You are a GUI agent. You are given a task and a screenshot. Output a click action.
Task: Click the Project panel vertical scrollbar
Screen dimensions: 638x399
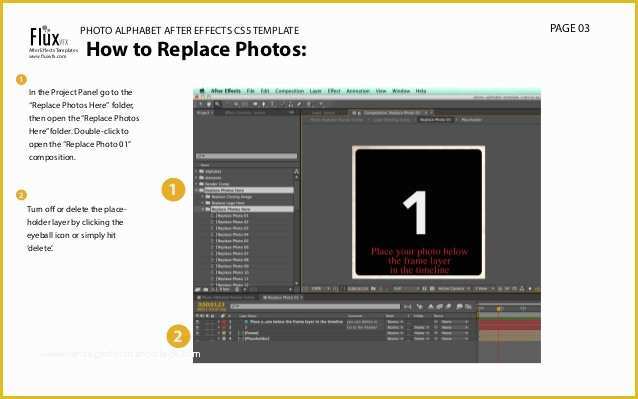[296, 228]
